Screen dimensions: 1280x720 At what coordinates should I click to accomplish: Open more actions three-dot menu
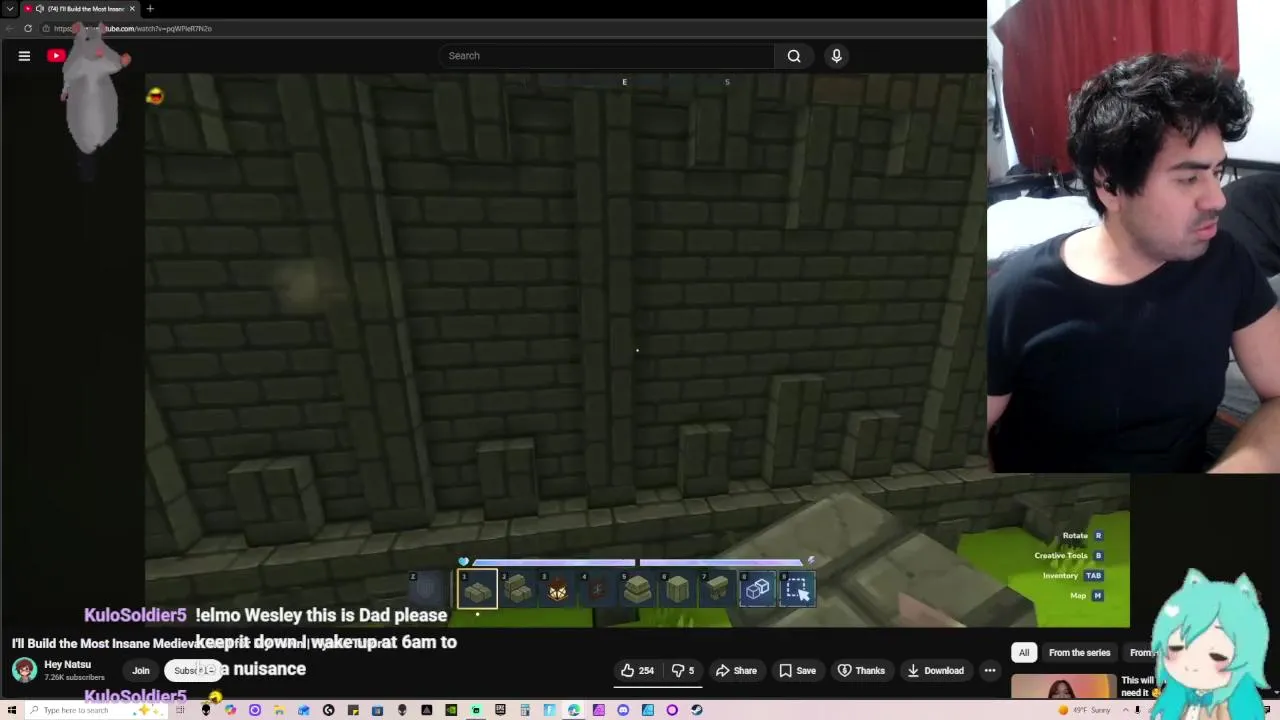(990, 671)
